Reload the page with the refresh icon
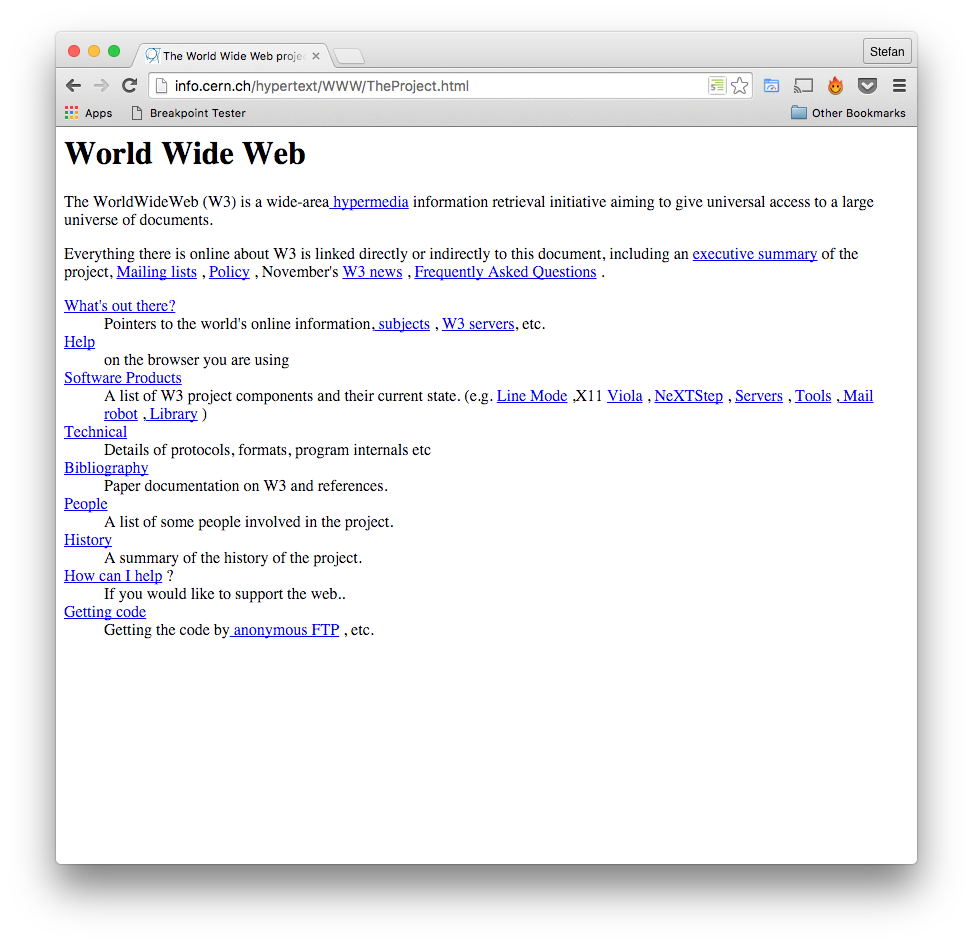 pos(129,86)
